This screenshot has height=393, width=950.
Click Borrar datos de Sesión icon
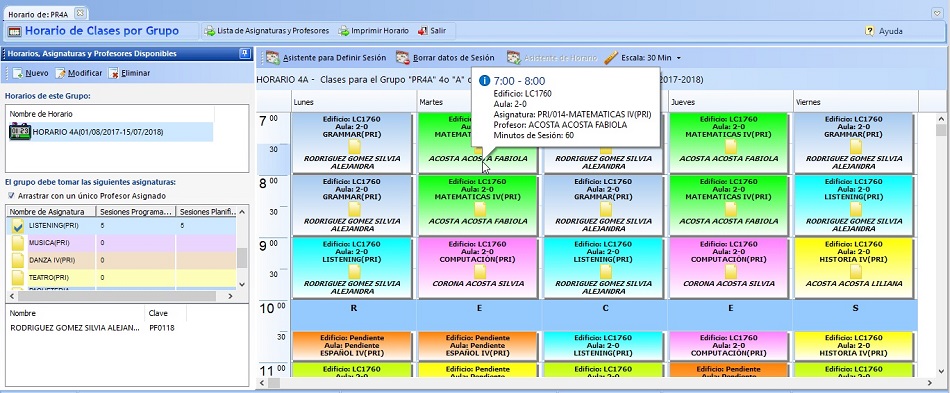click(x=403, y=58)
